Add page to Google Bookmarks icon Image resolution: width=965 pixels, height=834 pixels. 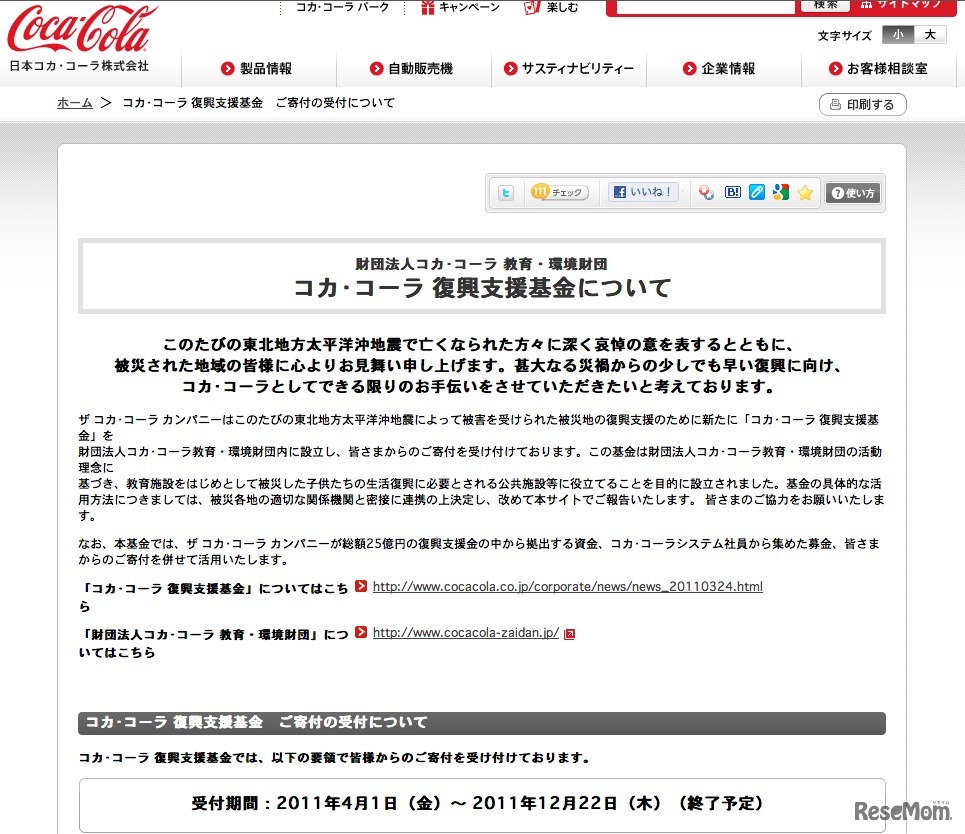pyautogui.click(x=780, y=192)
